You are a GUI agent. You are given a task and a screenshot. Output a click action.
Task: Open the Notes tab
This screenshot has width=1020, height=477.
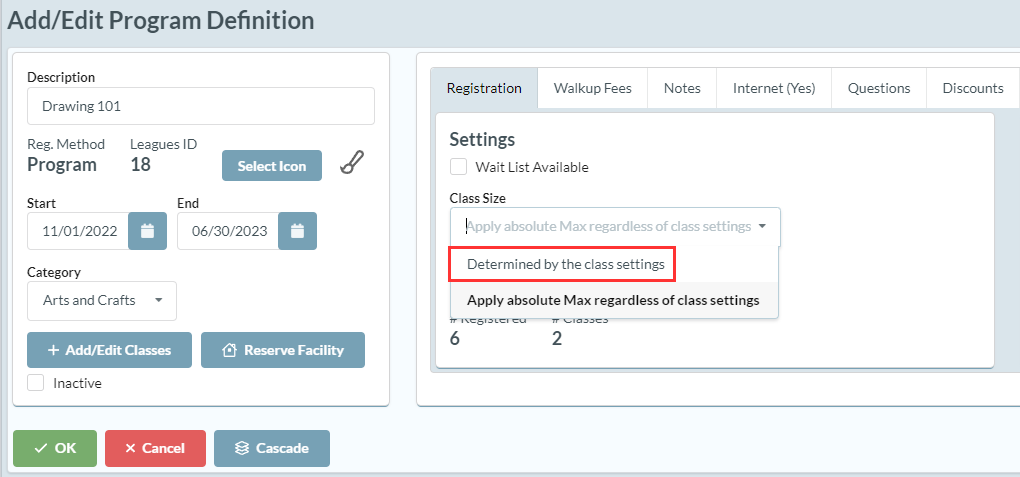click(682, 88)
